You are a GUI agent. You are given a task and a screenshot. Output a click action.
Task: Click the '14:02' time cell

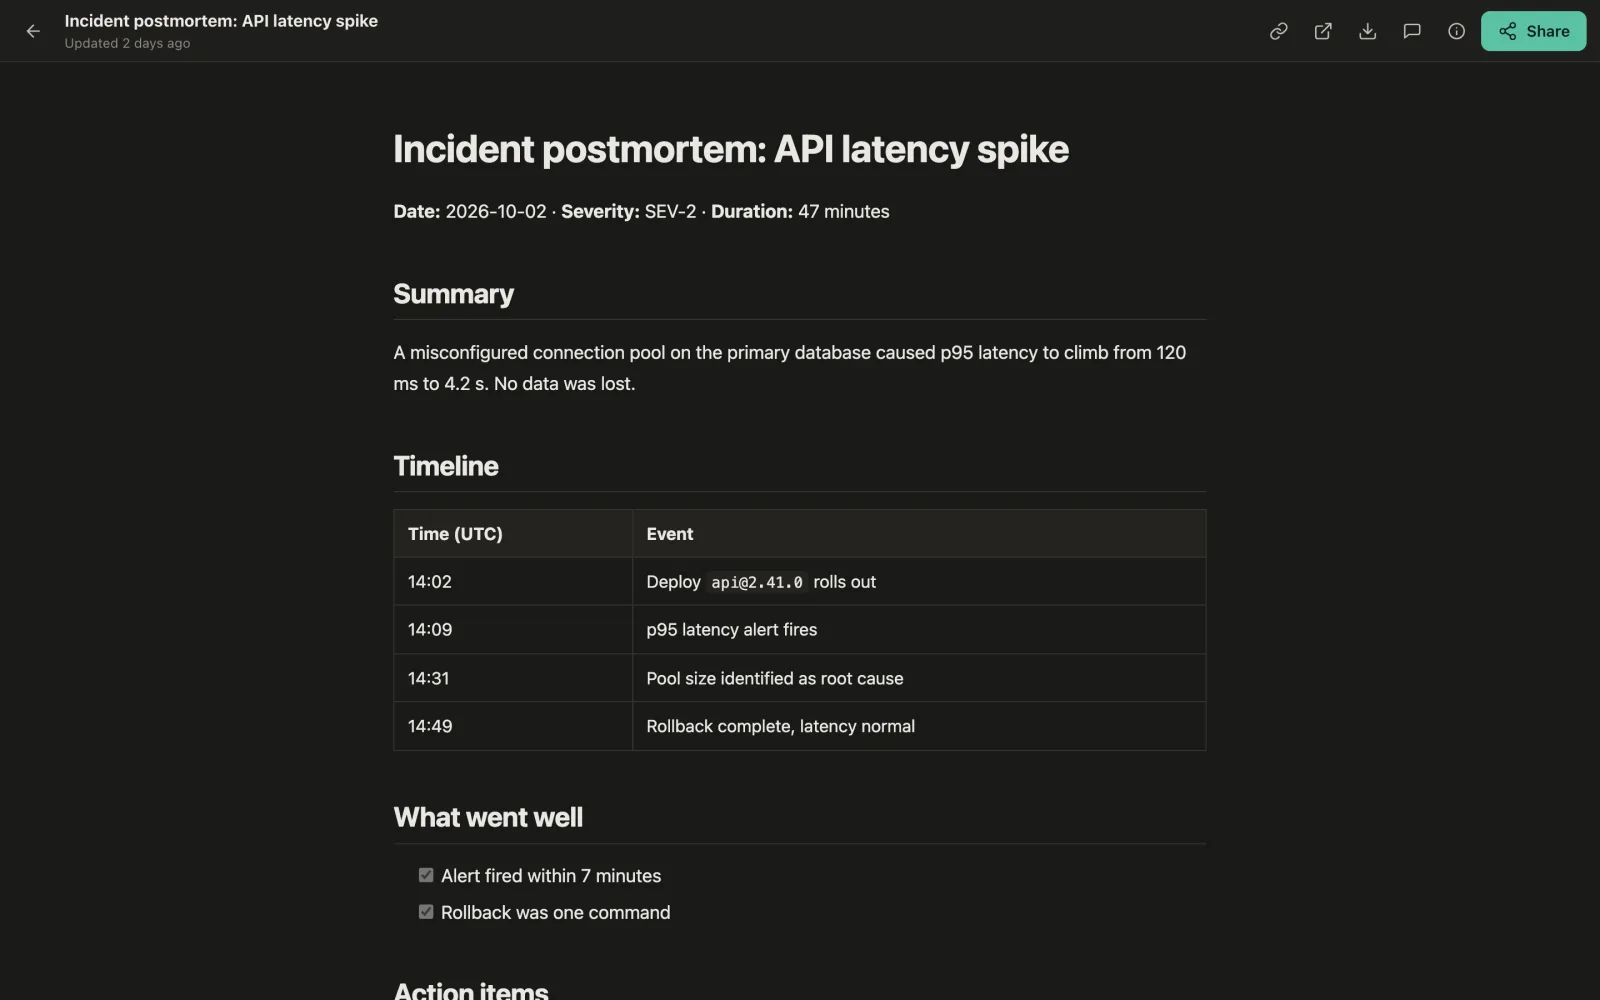pyautogui.click(x=513, y=582)
